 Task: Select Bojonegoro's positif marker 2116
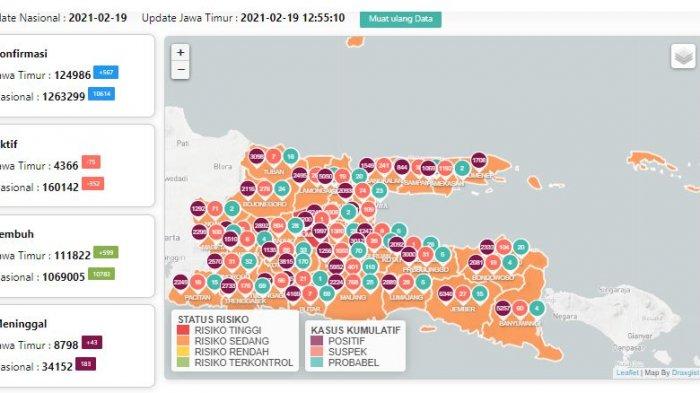248,189
